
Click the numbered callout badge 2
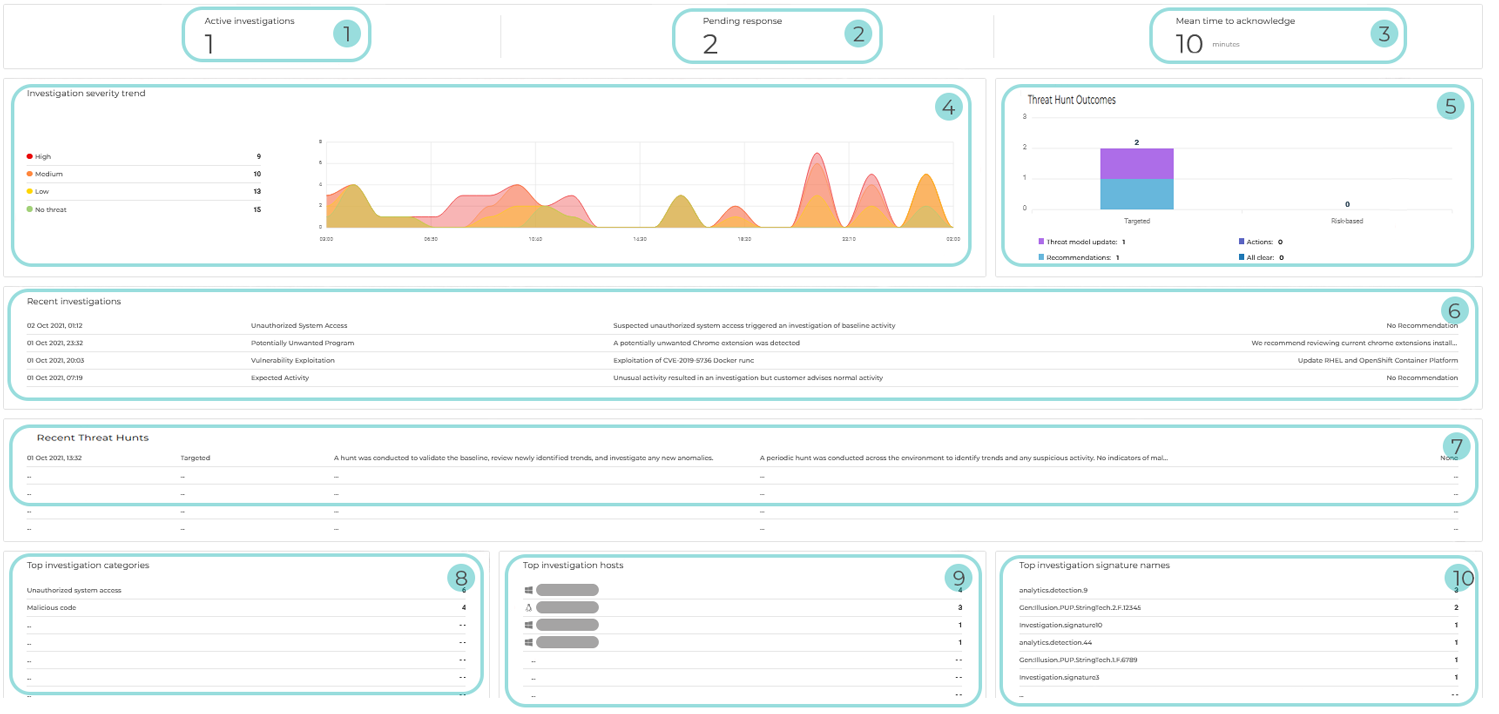click(857, 34)
